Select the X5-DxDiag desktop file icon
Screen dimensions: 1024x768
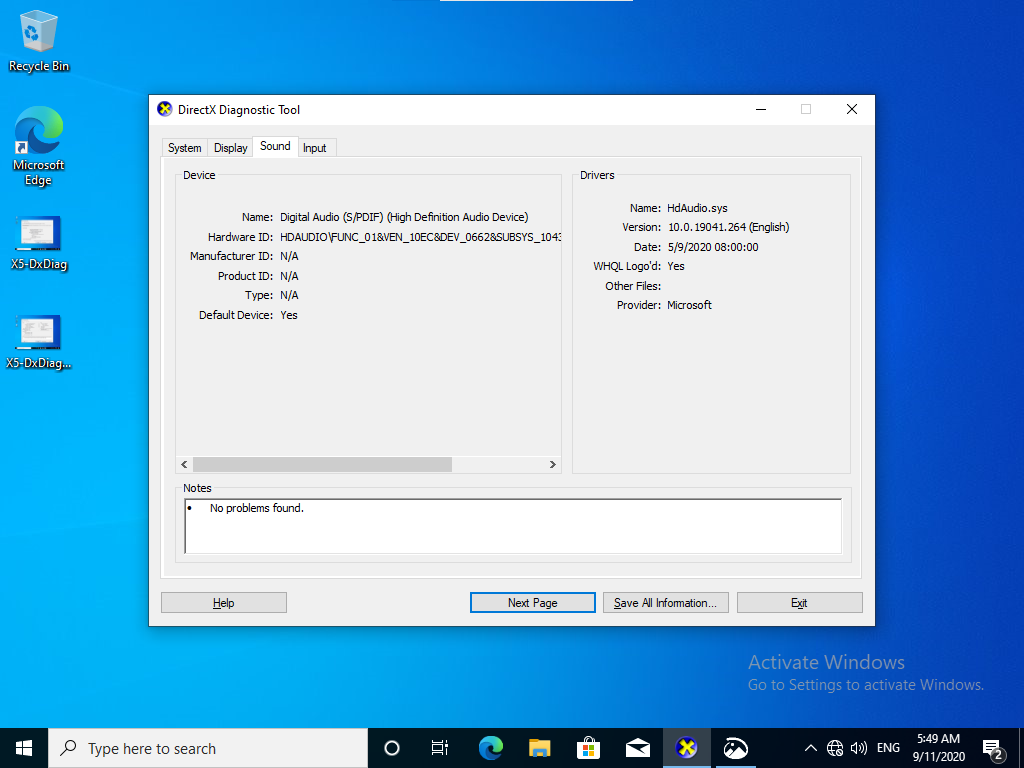point(39,243)
